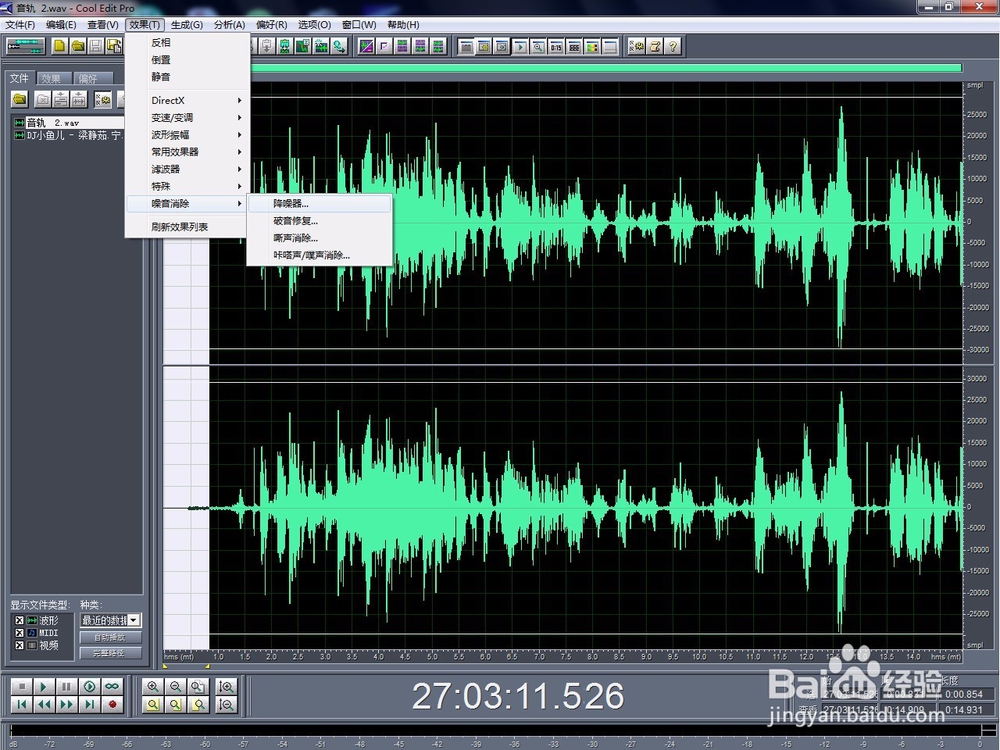This screenshot has width=1000, height=750.
Task: Select 降噪器... from the submenu
Action: point(320,204)
